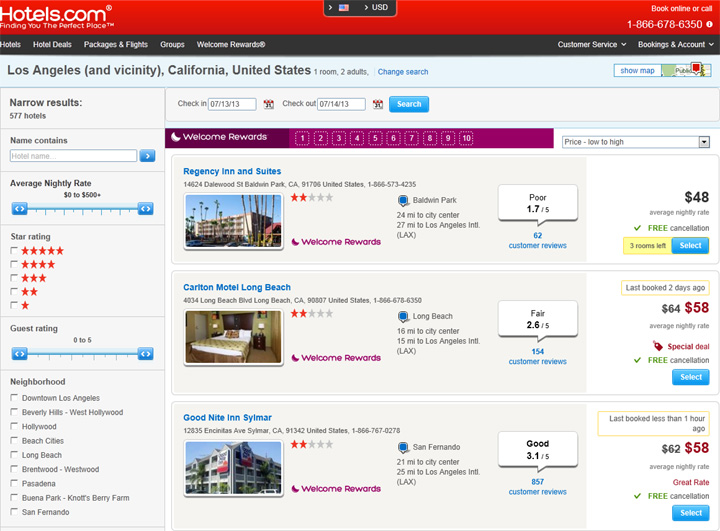
Task: Click the US flag country selector
Action: [x=344, y=7]
